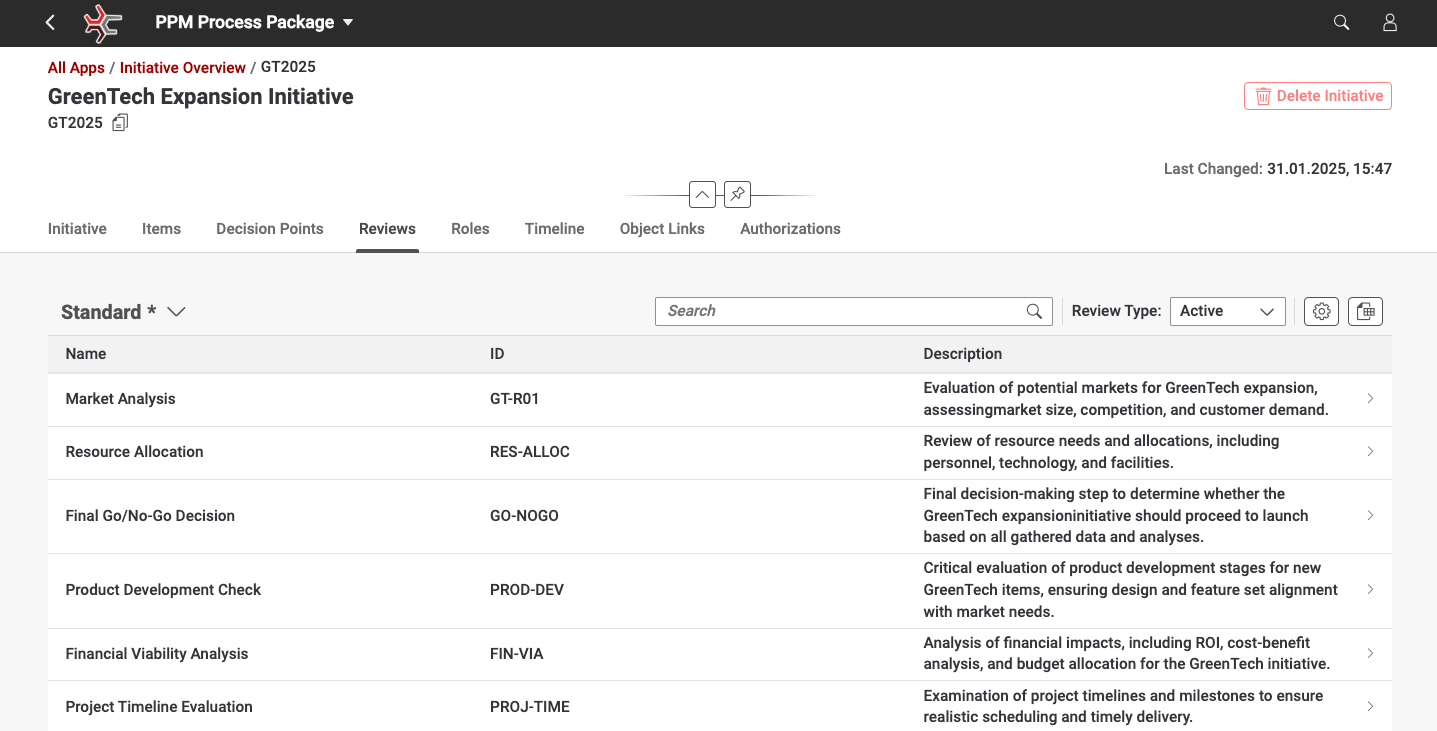Click the red company logo icon
The width and height of the screenshot is (1437, 731).
102,23
